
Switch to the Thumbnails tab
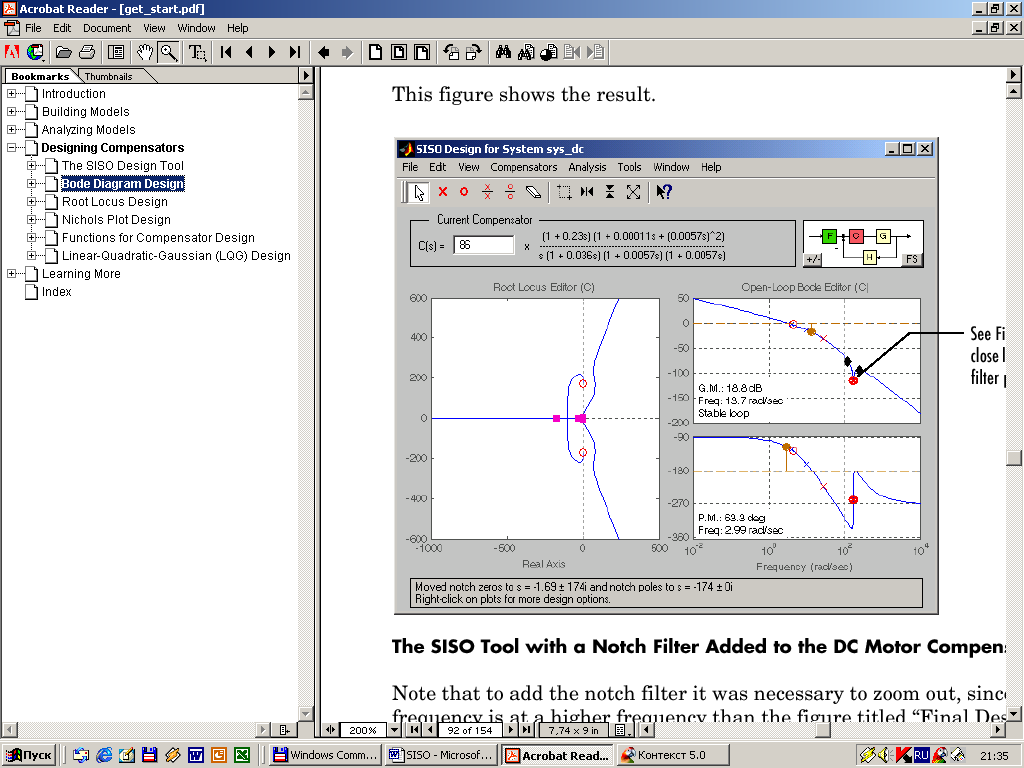108,76
